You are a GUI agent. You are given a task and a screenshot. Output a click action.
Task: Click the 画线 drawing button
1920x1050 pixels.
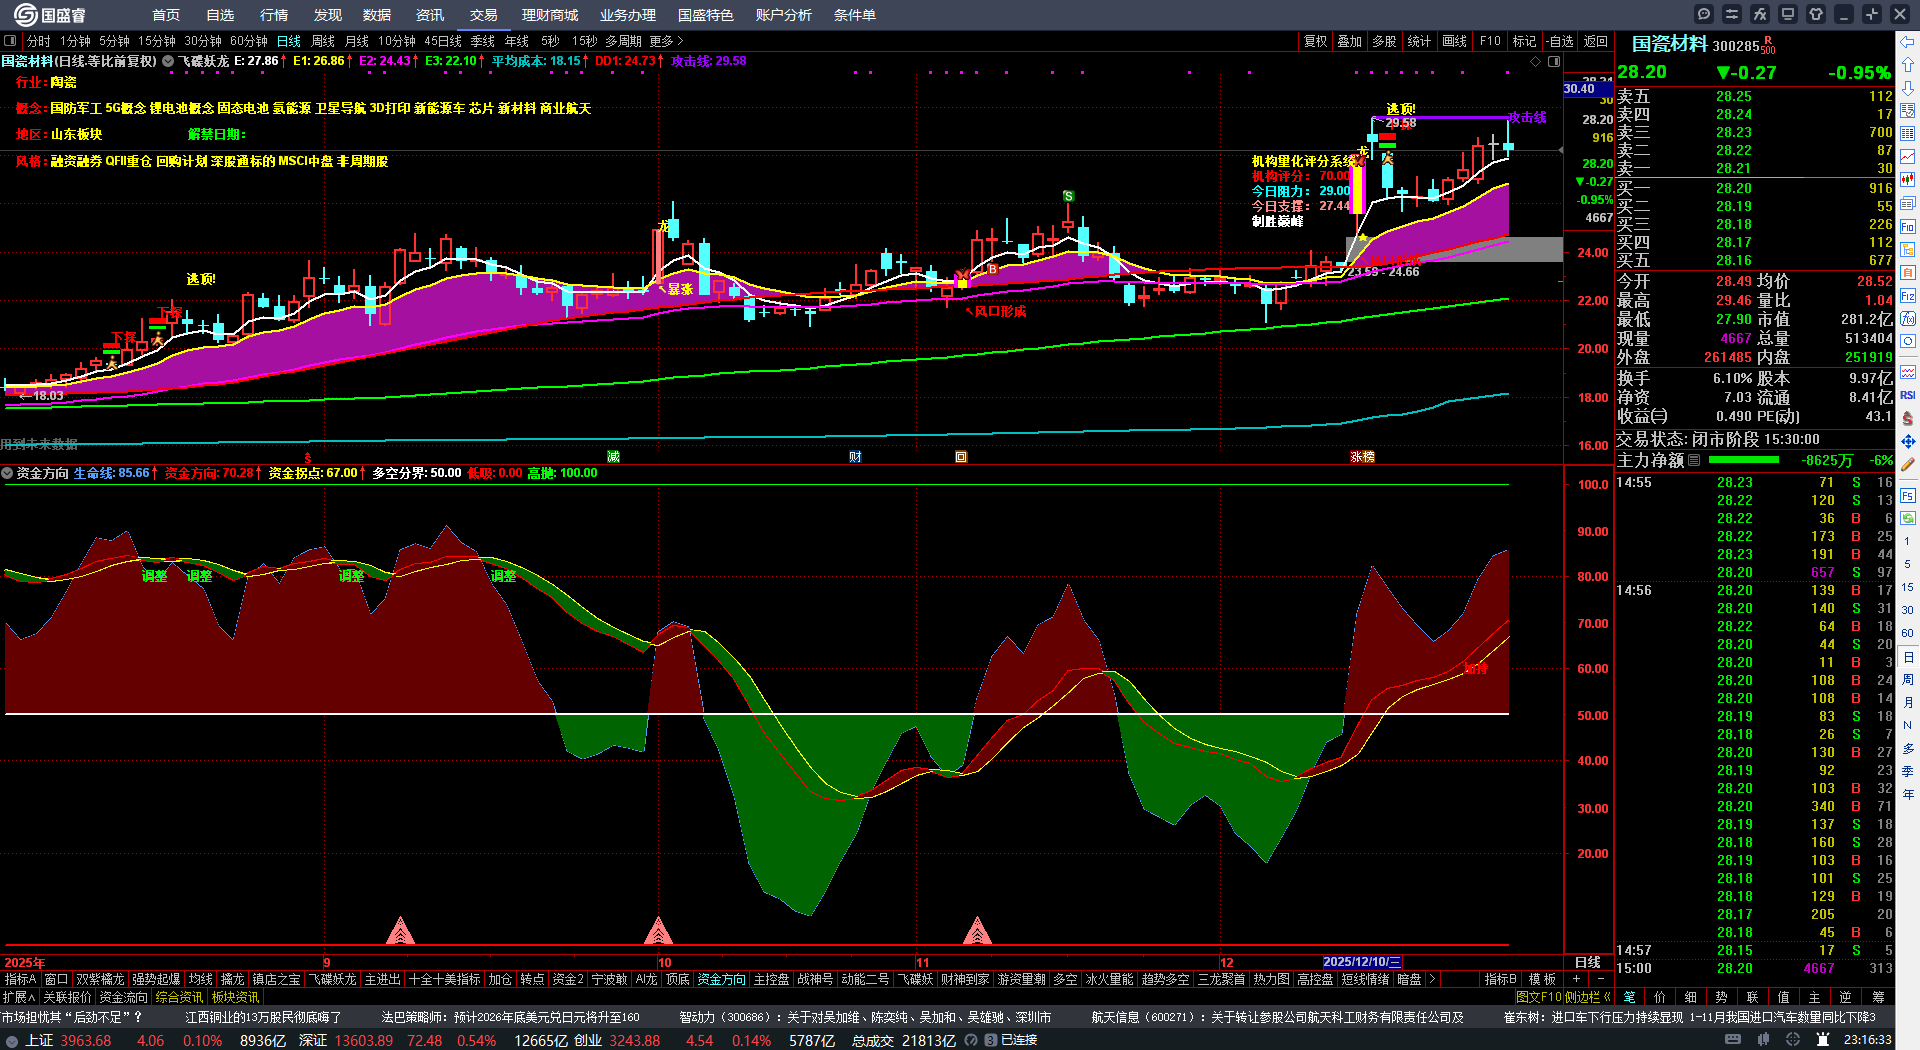coord(1454,41)
